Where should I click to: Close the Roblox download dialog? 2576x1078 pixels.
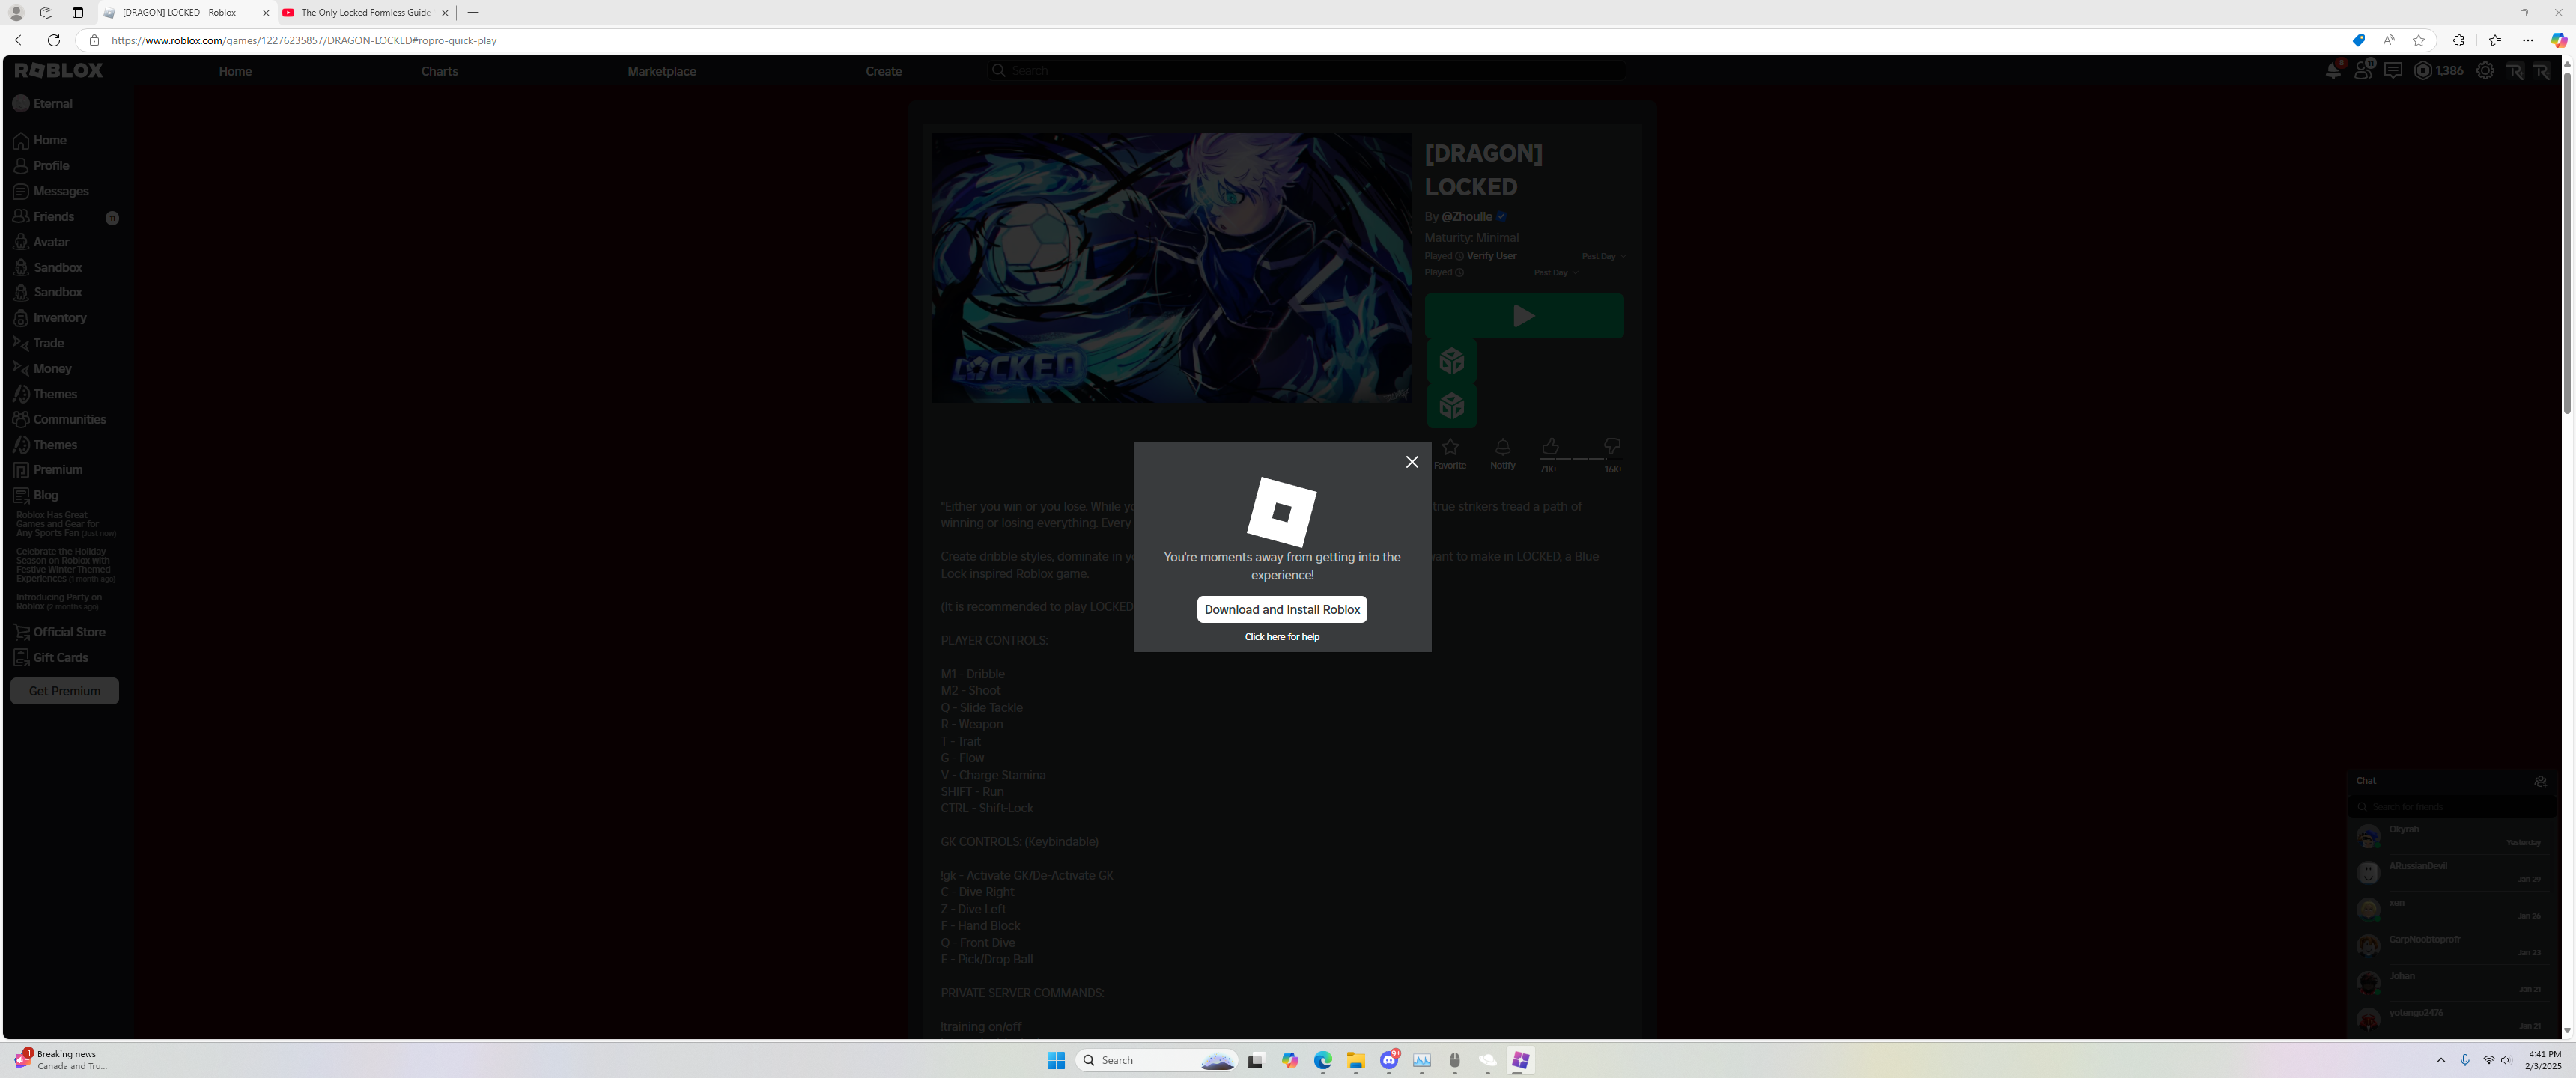(1411, 462)
